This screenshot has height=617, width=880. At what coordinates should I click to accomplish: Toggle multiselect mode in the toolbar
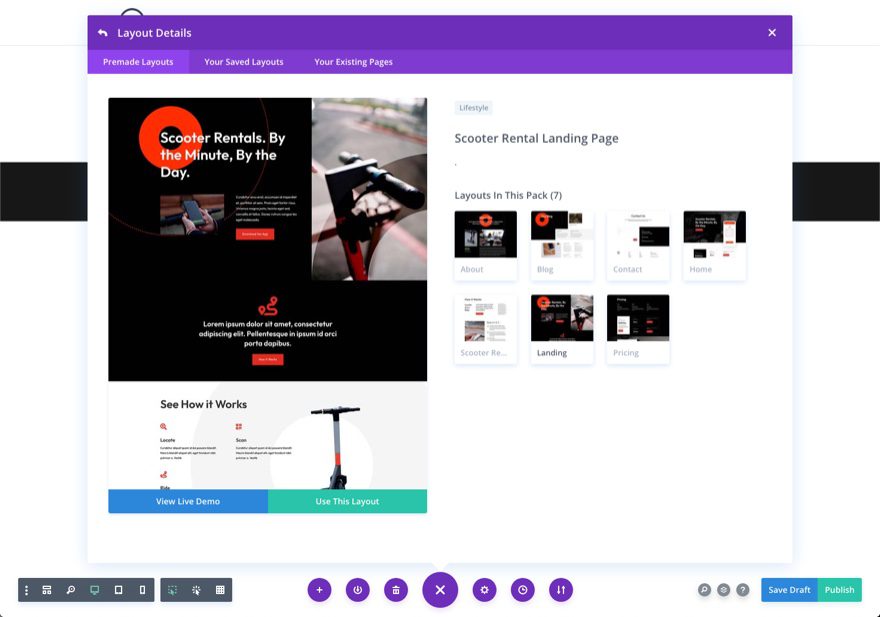[x=171, y=590]
